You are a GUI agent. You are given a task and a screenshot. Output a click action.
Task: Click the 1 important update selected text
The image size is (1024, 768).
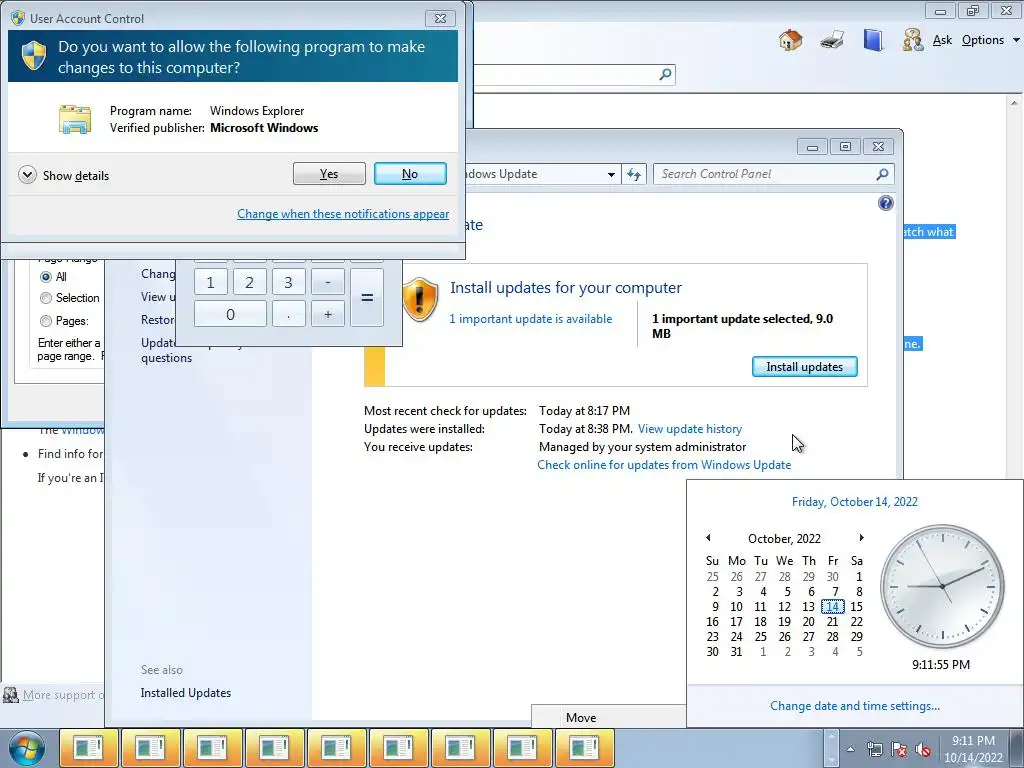(x=743, y=326)
